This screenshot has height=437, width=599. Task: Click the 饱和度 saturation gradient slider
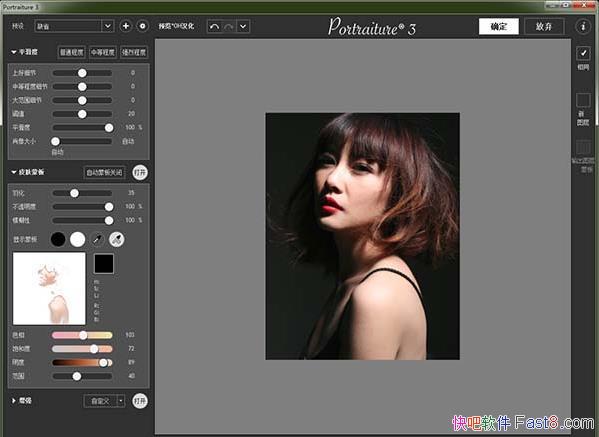[82, 349]
